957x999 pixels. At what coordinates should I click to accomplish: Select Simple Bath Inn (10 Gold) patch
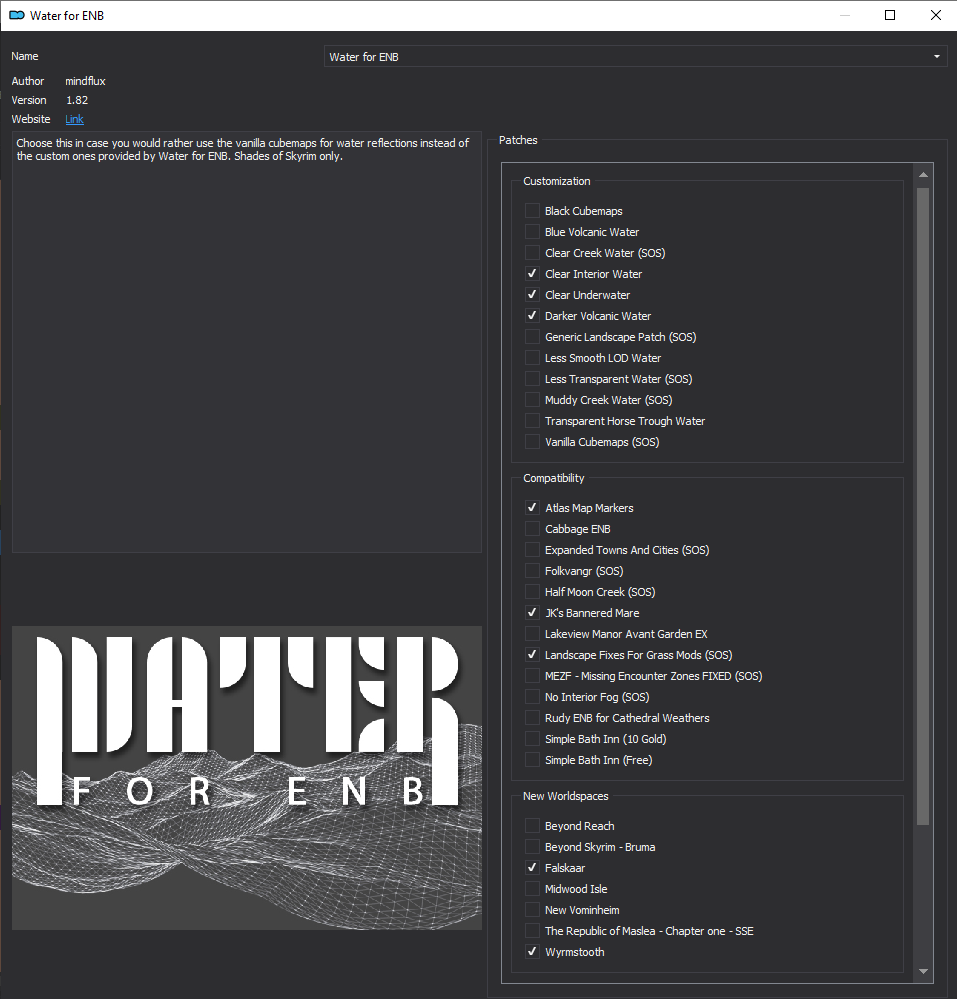click(532, 739)
